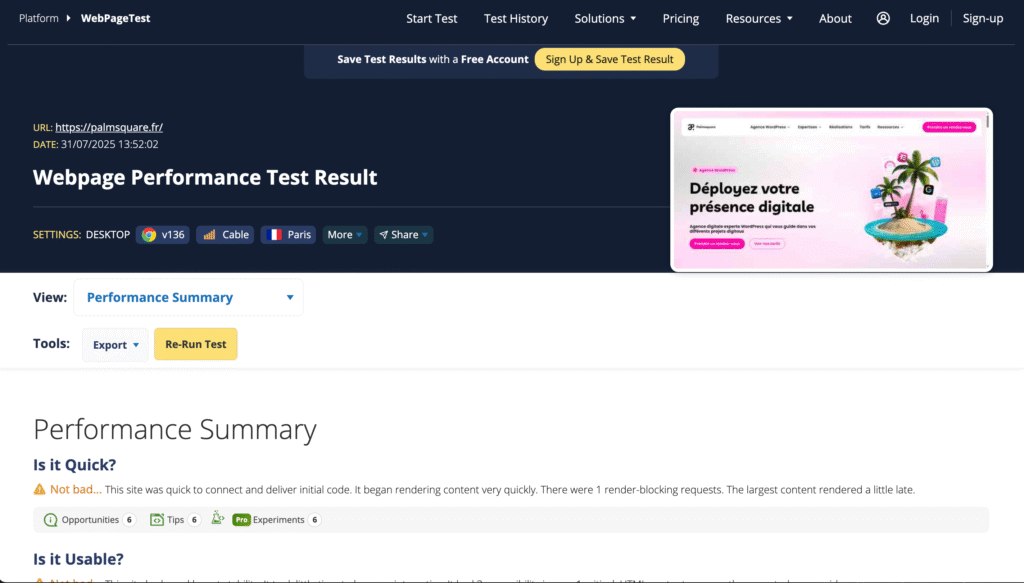1024x583 pixels.
Task: Click the orange warning icon near Not bad
Action: pos(40,490)
